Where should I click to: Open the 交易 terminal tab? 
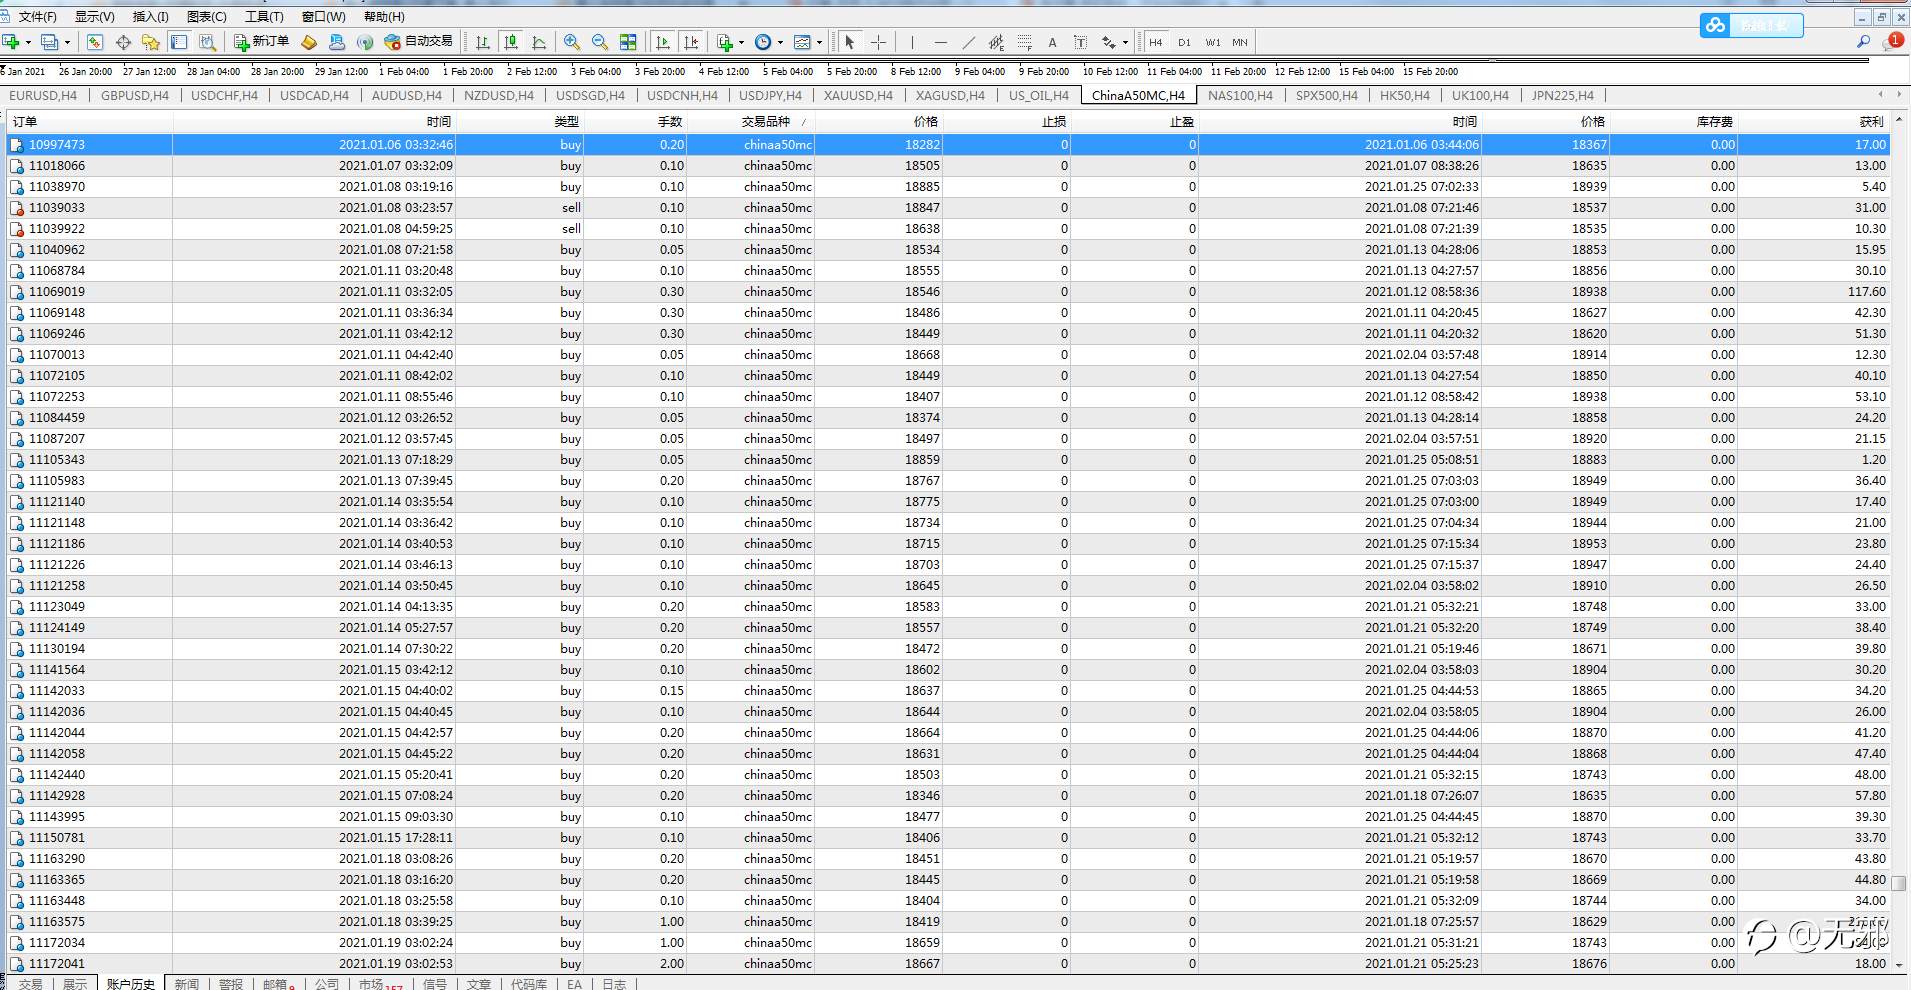(x=30, y=984)
